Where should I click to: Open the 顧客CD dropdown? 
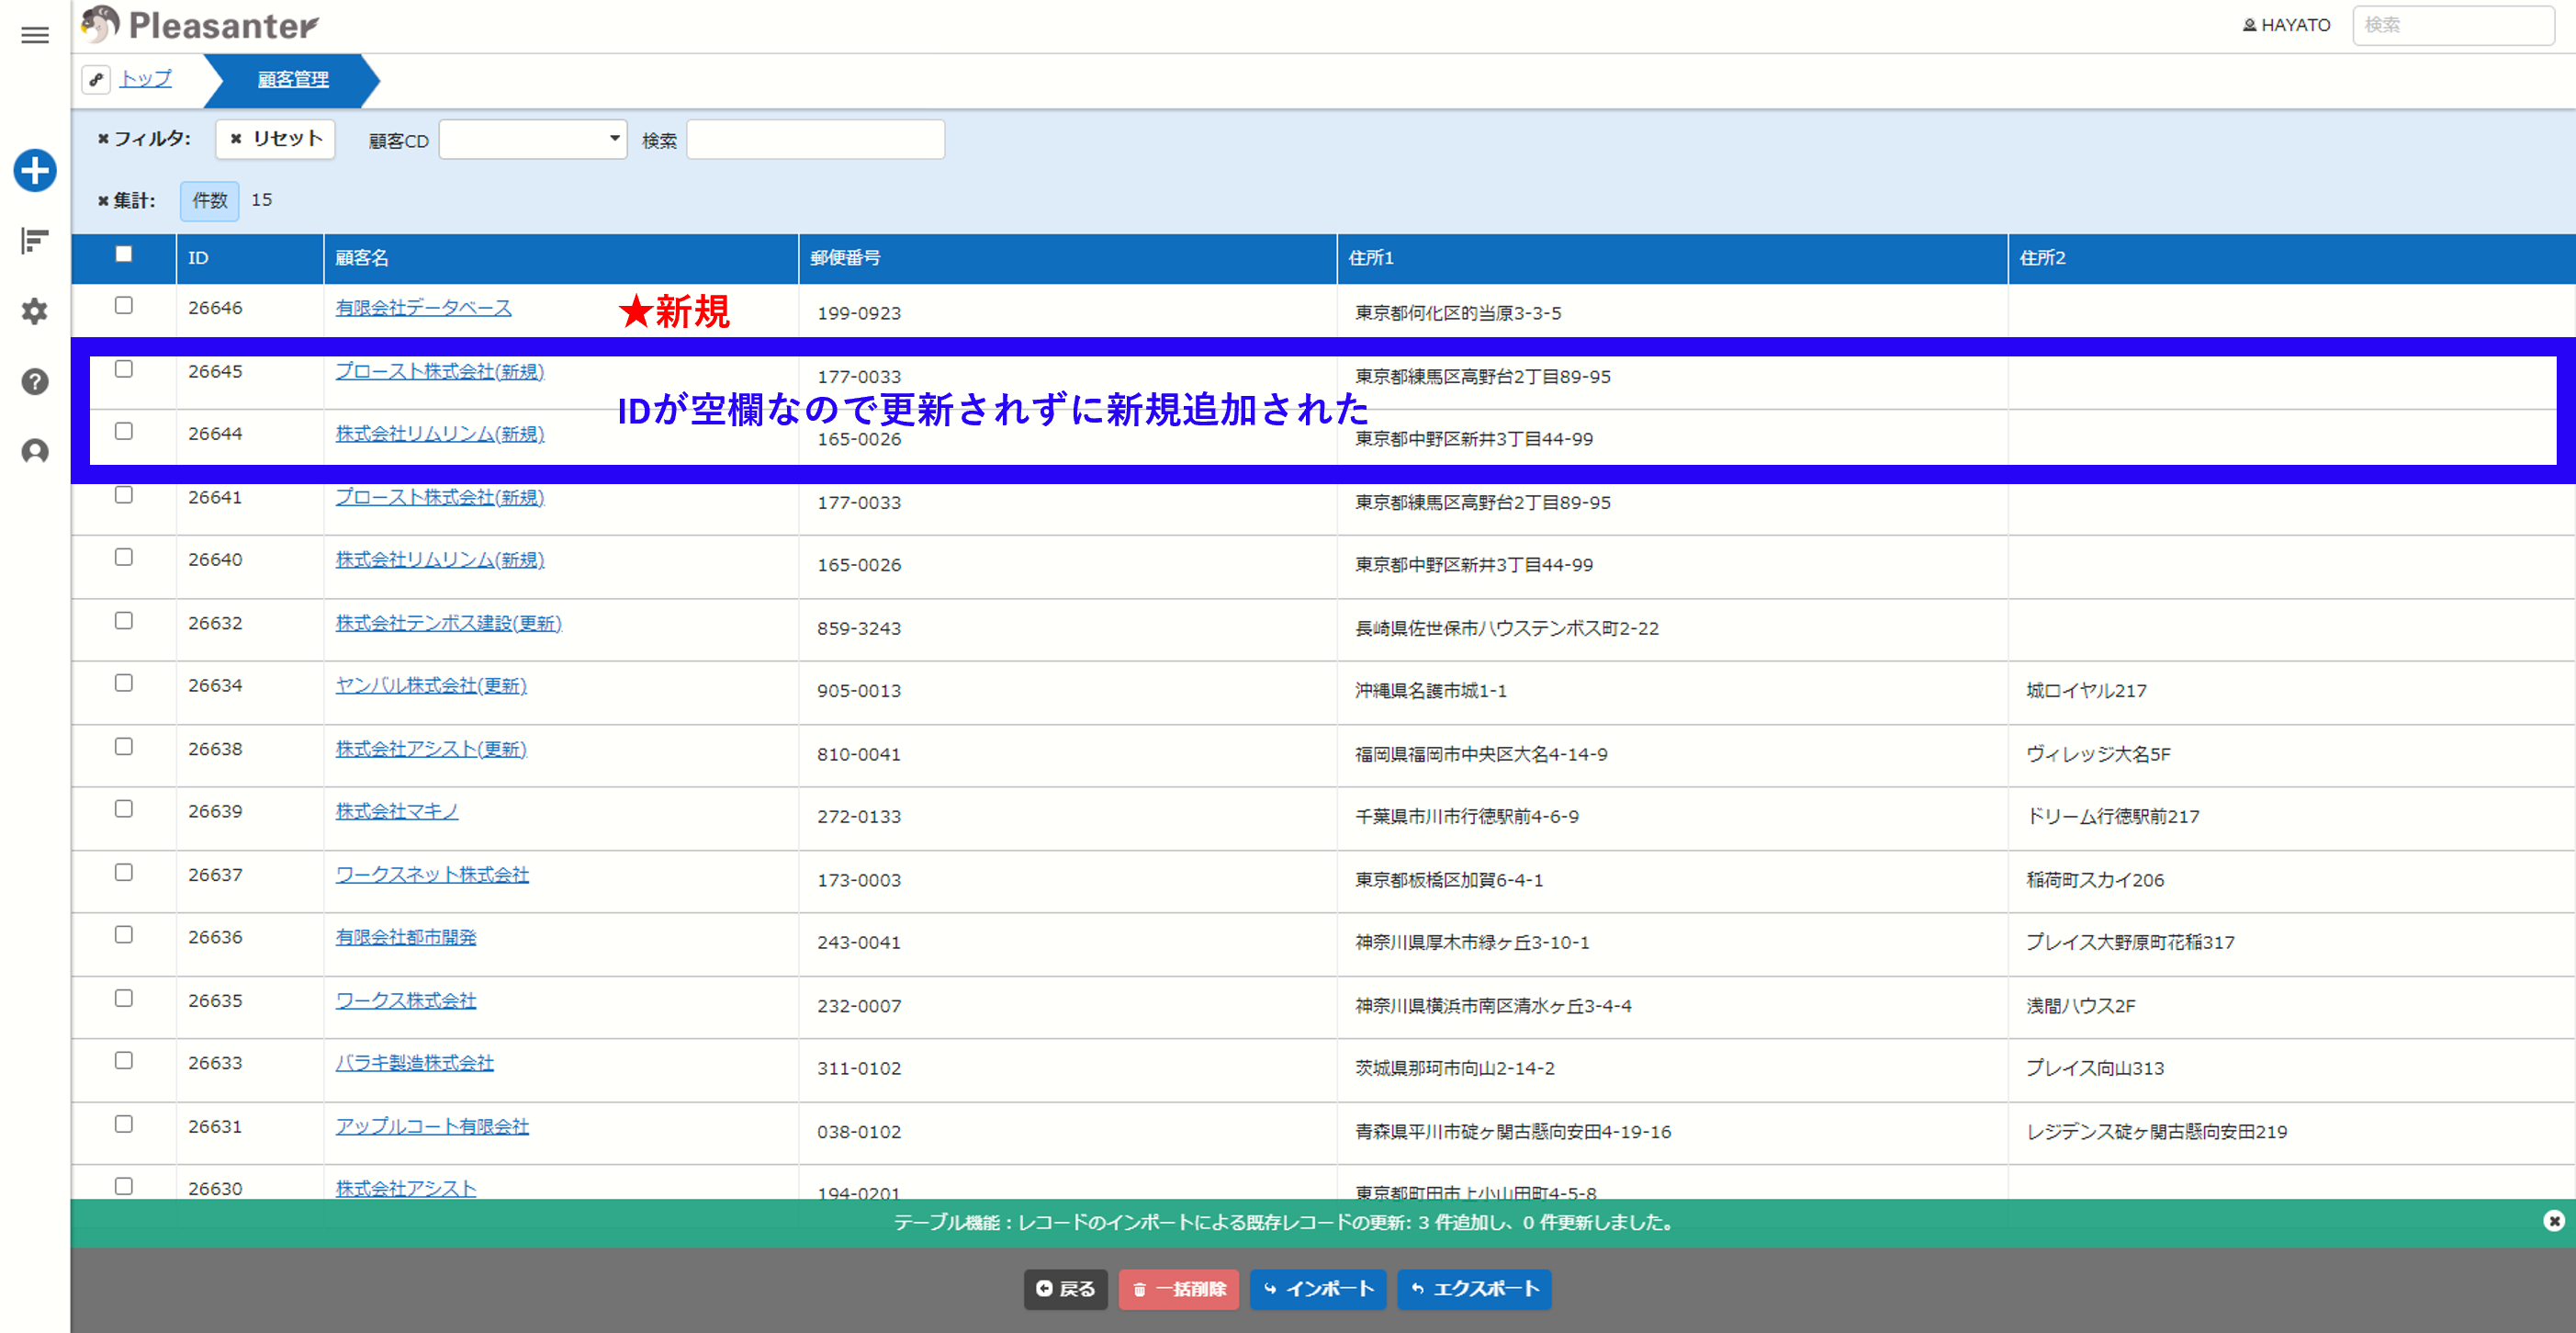(x=533, y=139)
